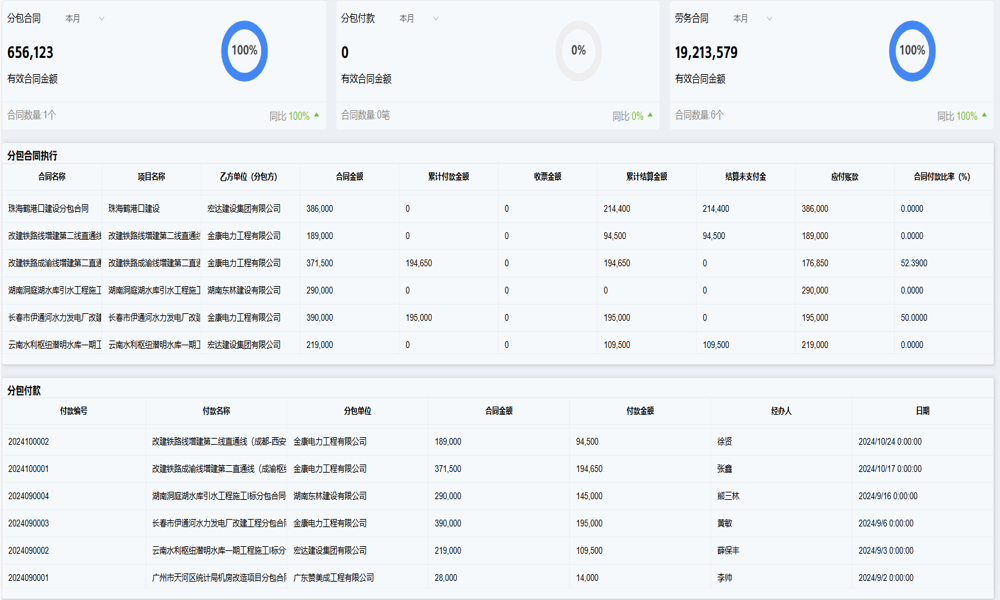Click the 分包合同 100% donut chart
Image resolution: width=1000 pixels, height=600 pixels.
pyautogui.click(x=244, y=51)
